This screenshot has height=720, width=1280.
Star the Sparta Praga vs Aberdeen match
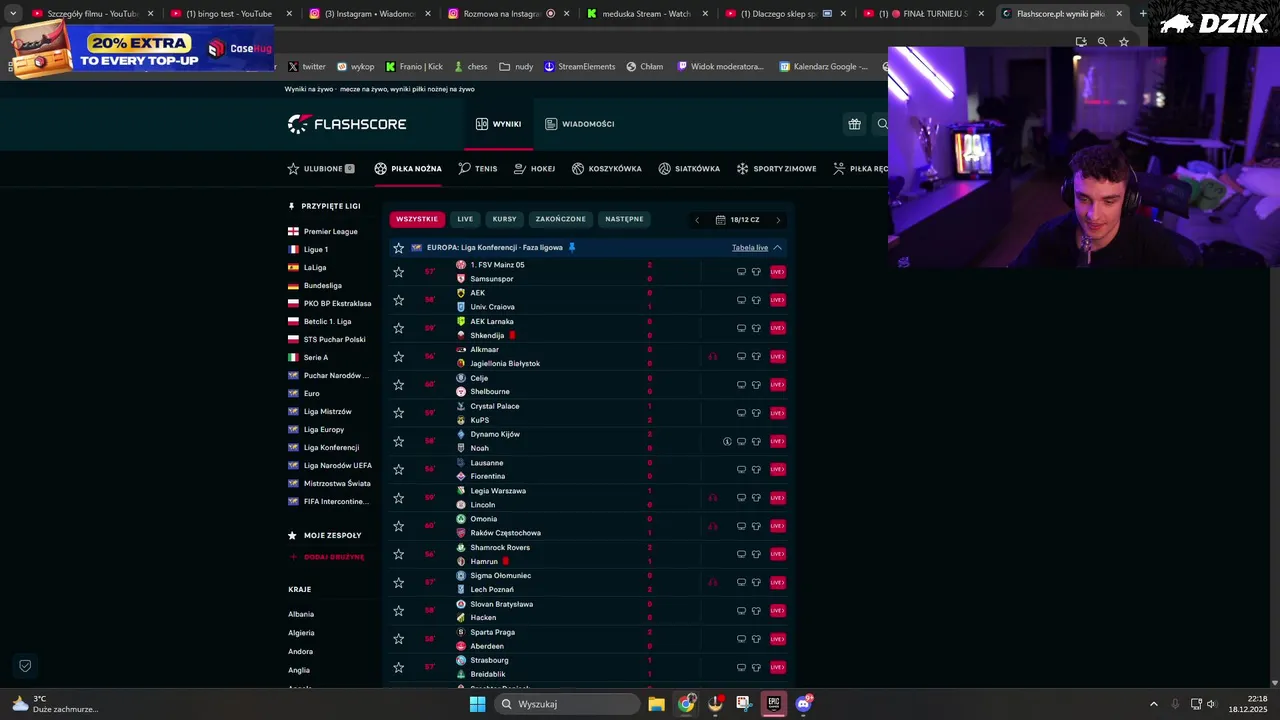coord(399,639)
